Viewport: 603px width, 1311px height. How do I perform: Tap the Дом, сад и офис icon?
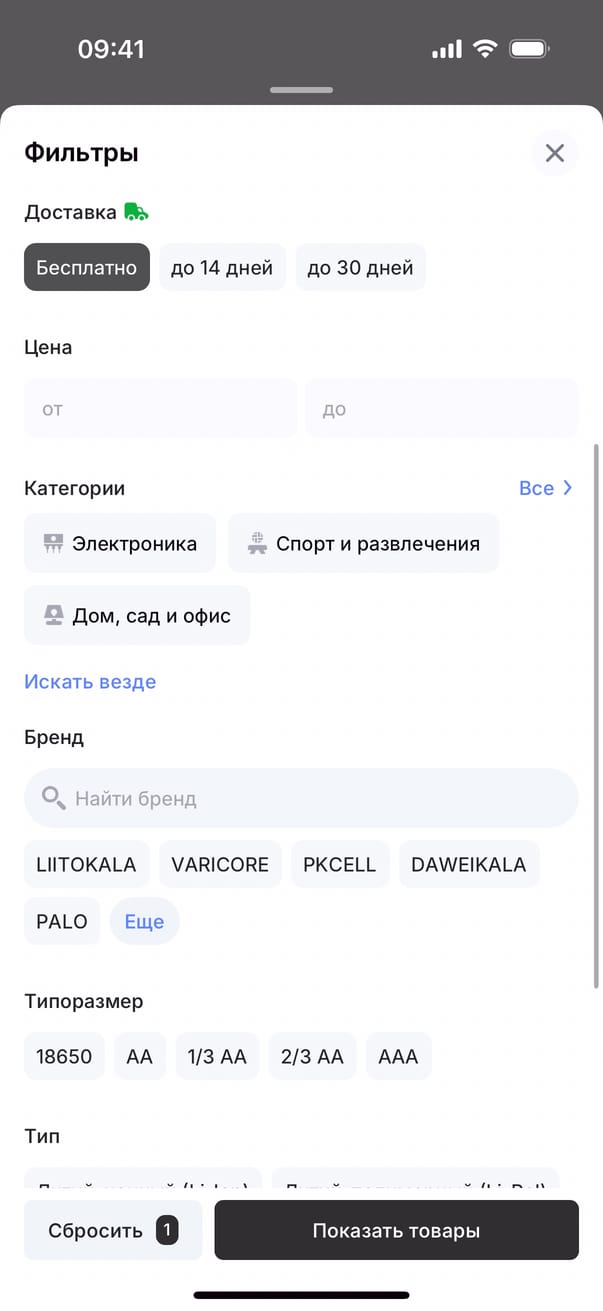pos(53,615)
